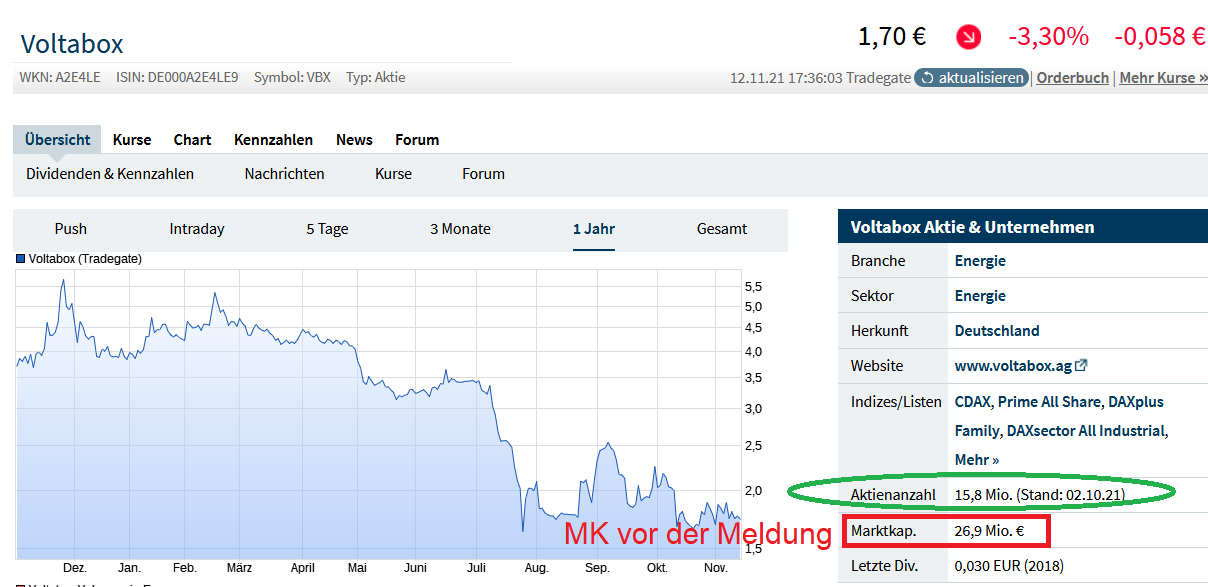Click Letzte Div. value 0,030 EUR (2018)
Image resolution: width=1208 pixels, height=587 pixels.
click(1009, 566)
